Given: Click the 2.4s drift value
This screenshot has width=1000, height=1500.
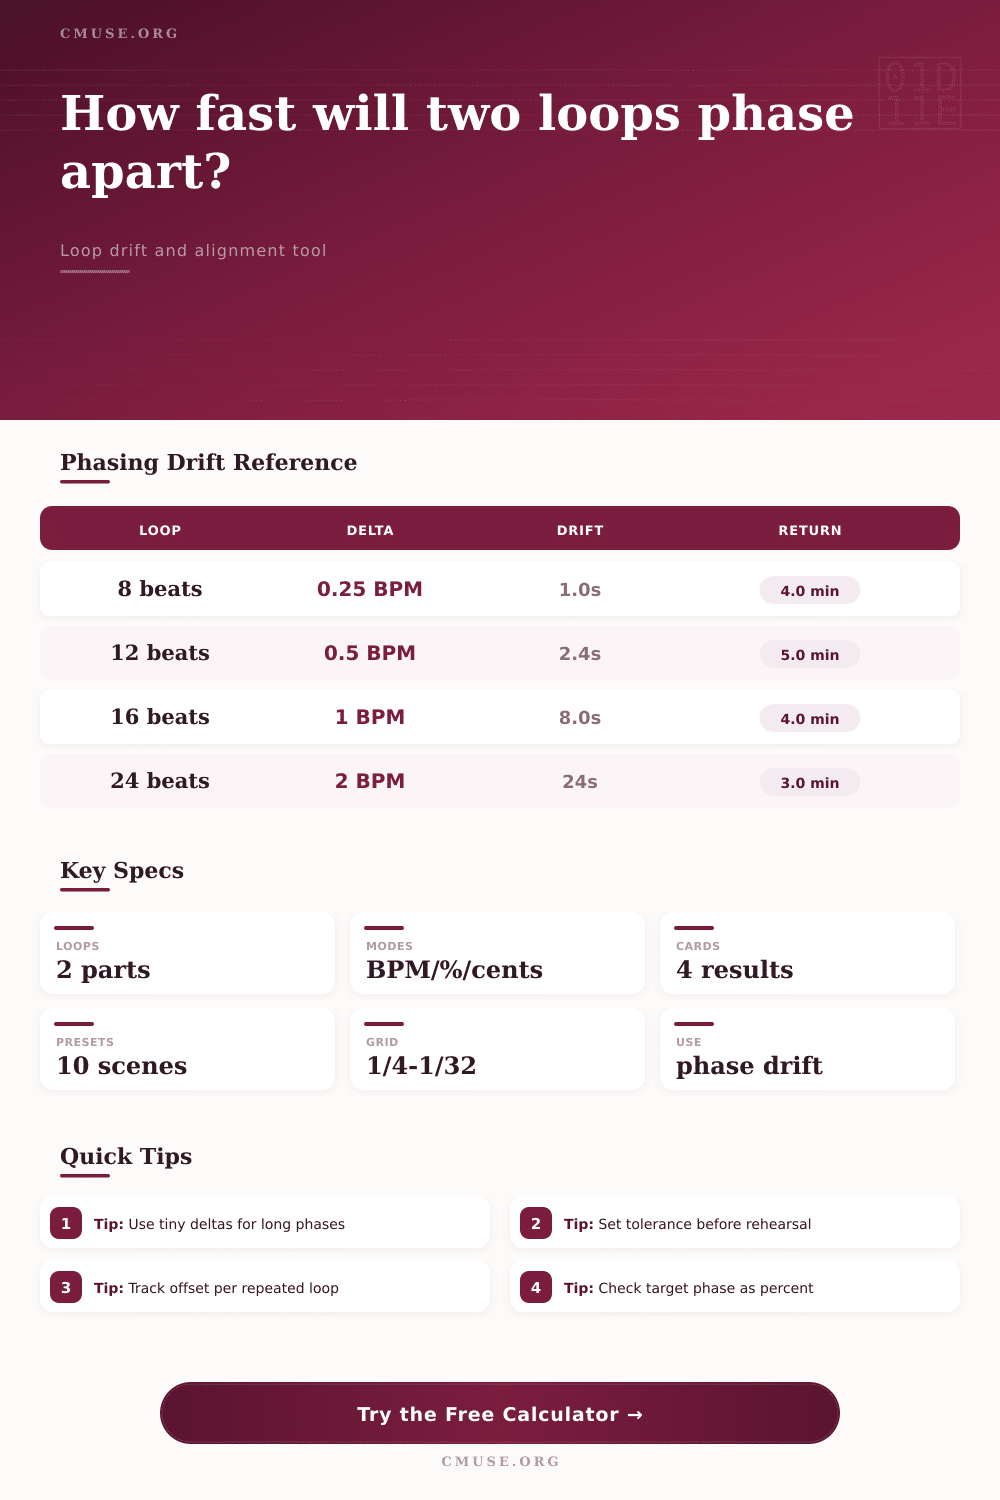Looking at the screenshot, I should (x=580, y=654).
